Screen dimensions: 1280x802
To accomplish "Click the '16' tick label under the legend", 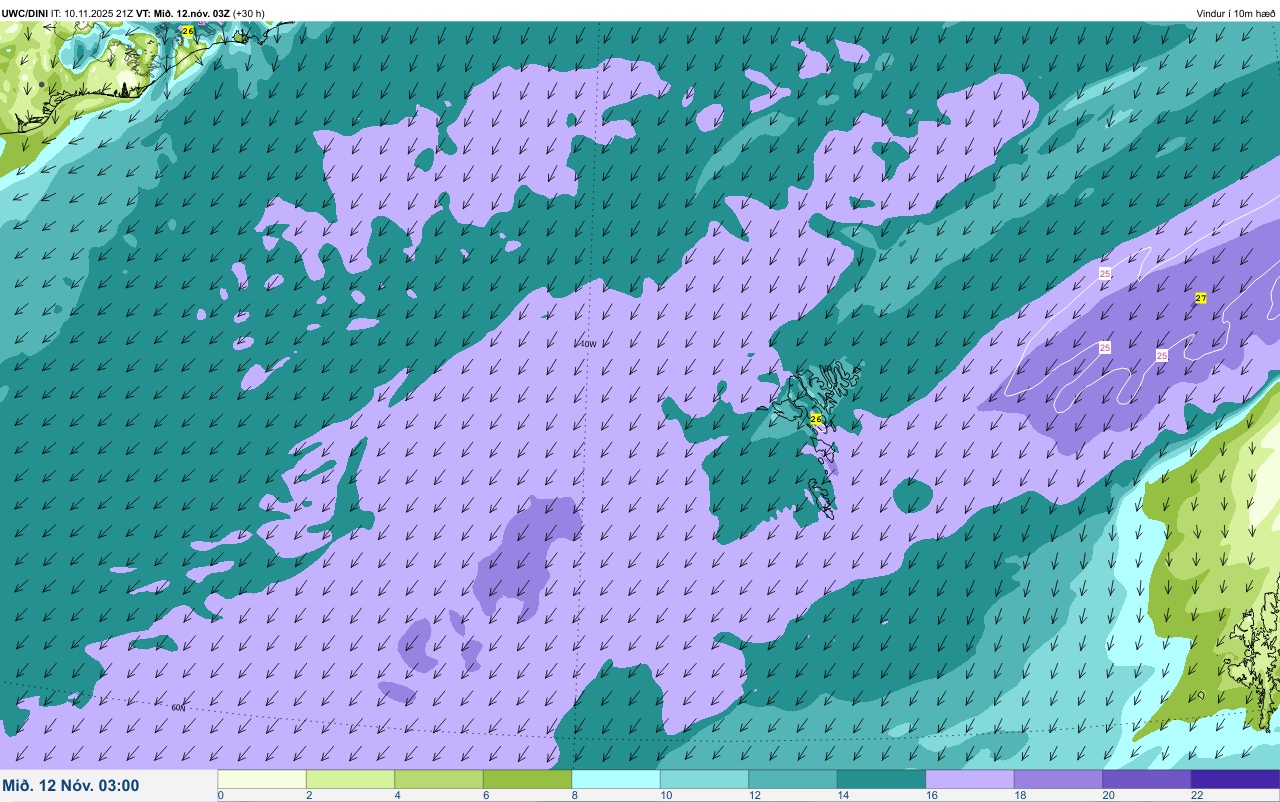I will pos(931,796).
